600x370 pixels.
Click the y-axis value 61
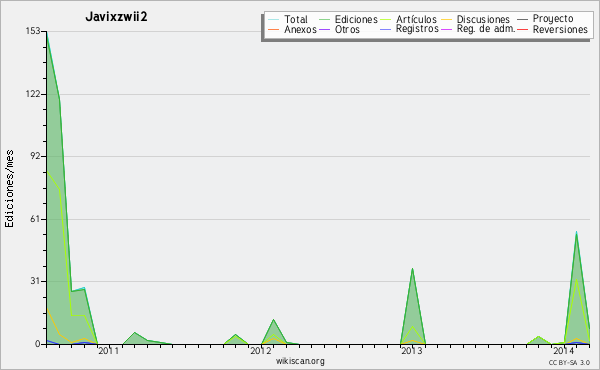coord(35,219)
